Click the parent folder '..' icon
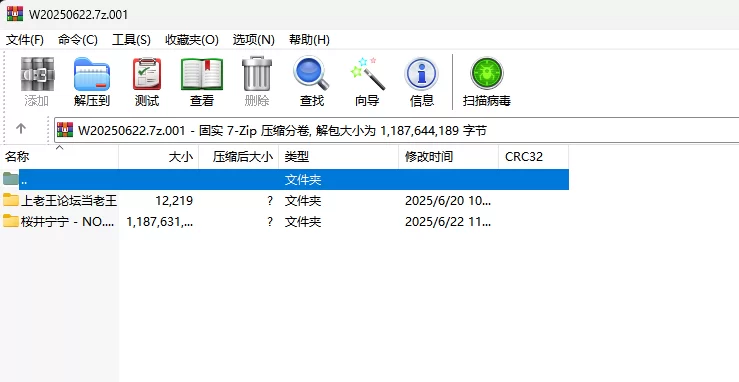 click(10, 179)
